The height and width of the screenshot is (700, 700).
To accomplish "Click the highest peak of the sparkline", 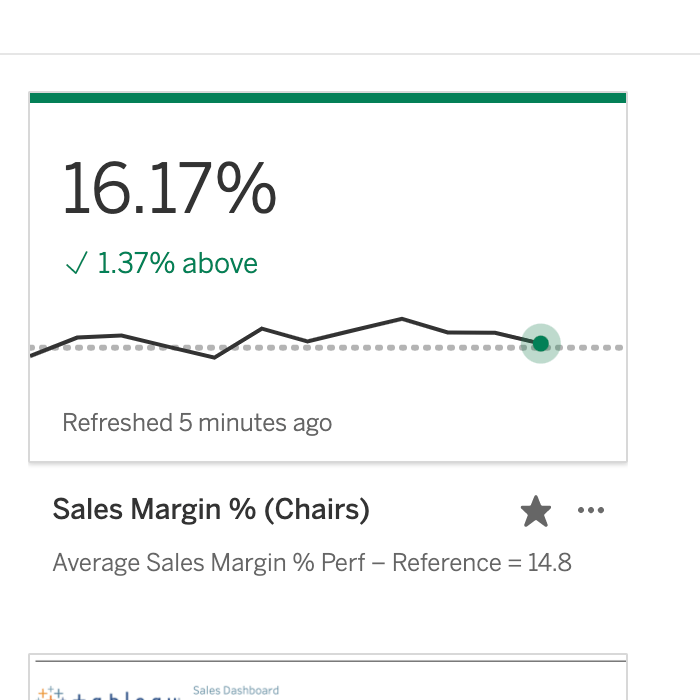I will [402, 319].
